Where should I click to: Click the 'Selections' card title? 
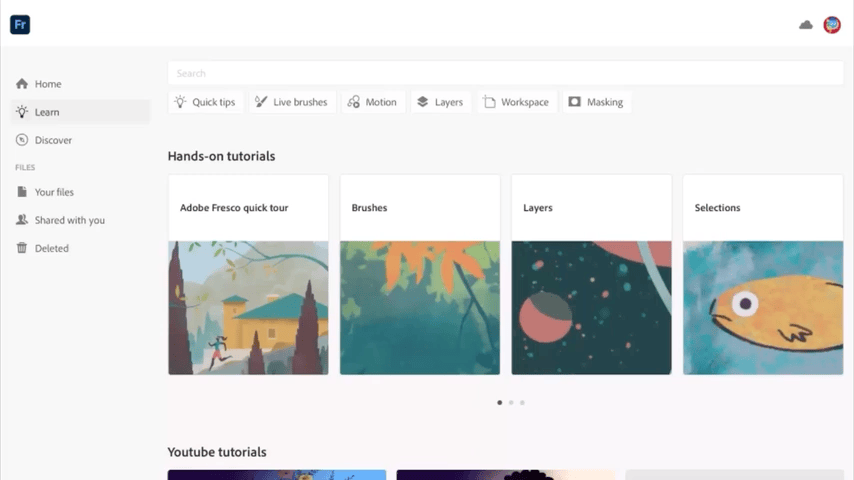(x=717, y=208)
